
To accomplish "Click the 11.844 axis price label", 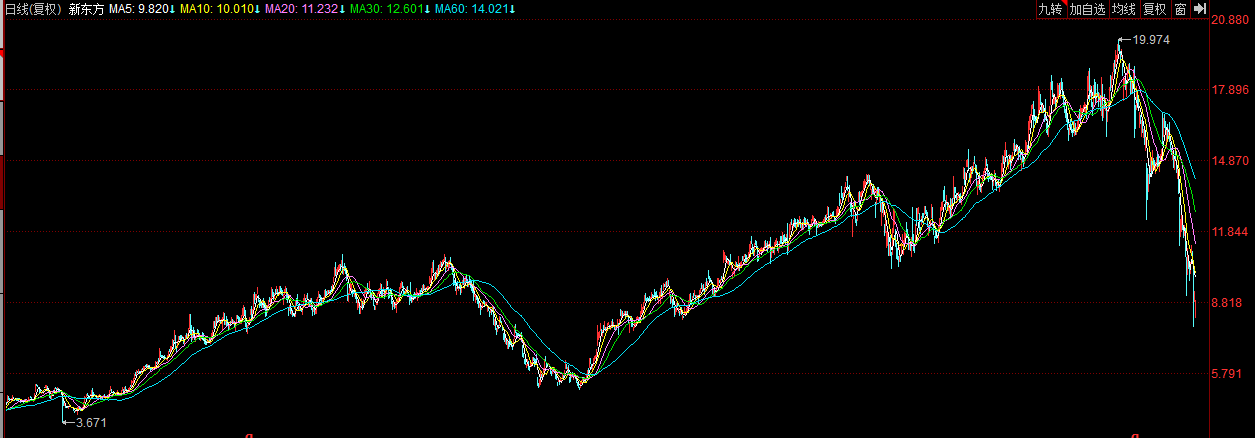I will (1232, 232).
